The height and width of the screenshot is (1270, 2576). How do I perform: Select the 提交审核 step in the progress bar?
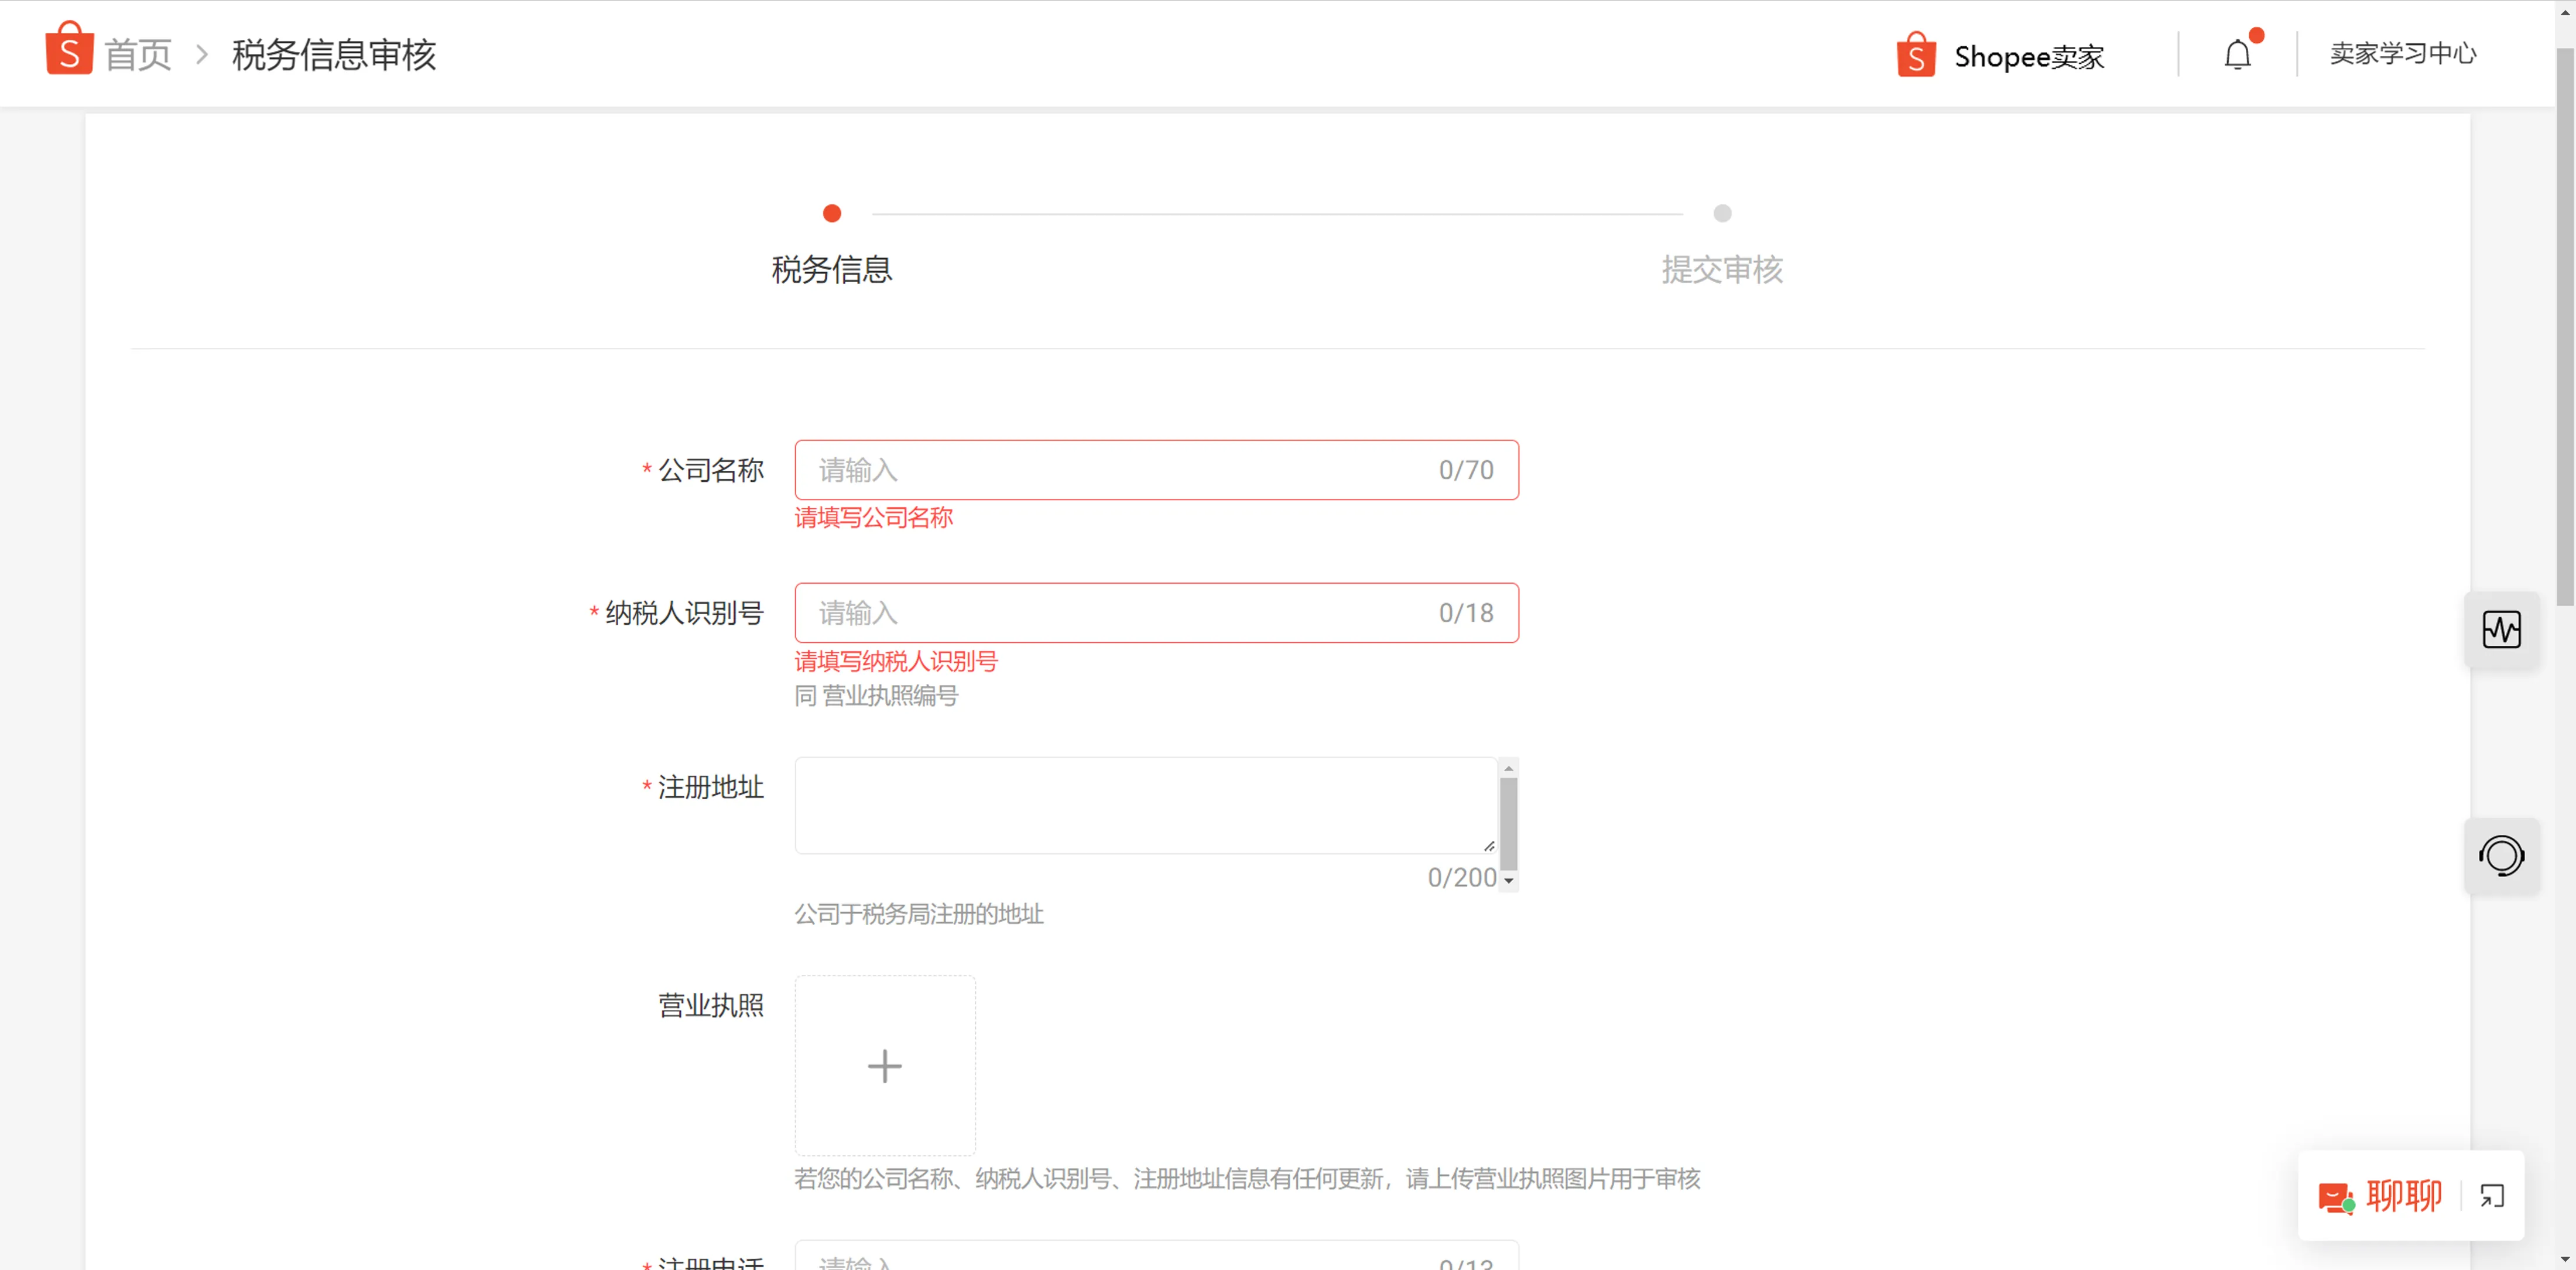coord(1721,270)
